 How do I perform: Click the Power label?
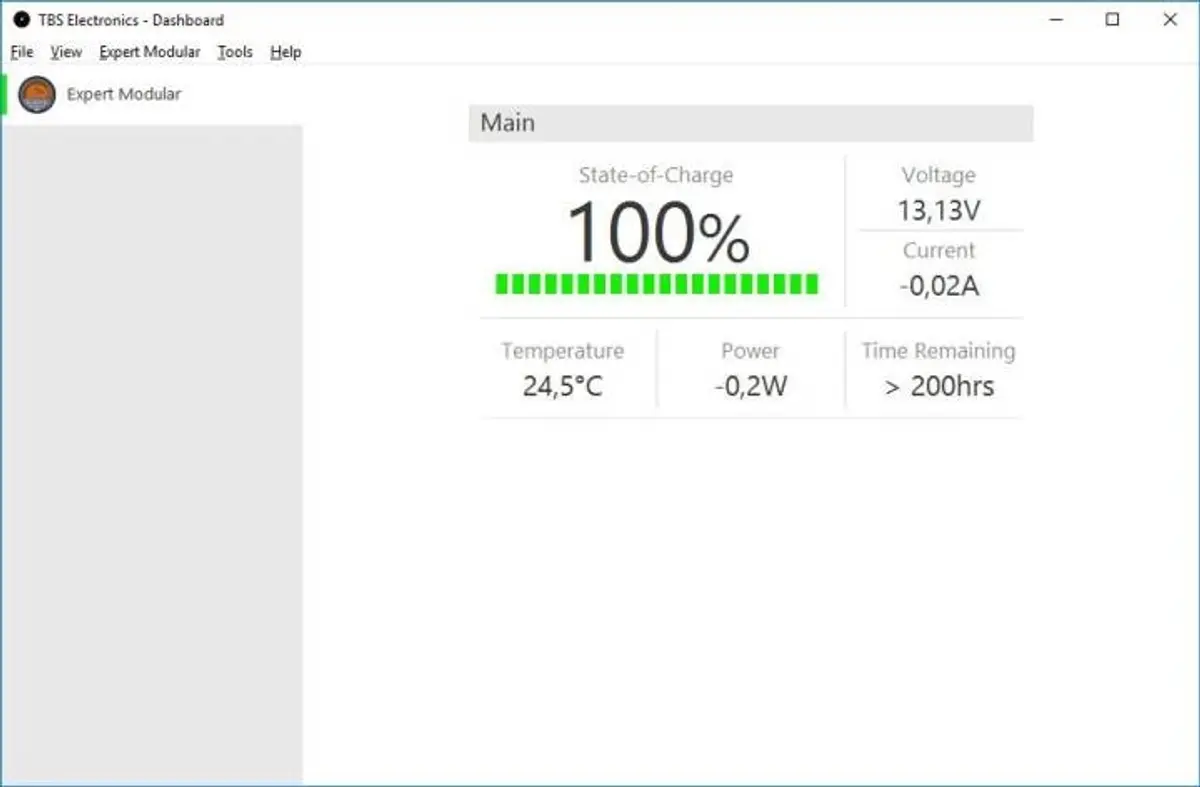click(x=750, y=351)
